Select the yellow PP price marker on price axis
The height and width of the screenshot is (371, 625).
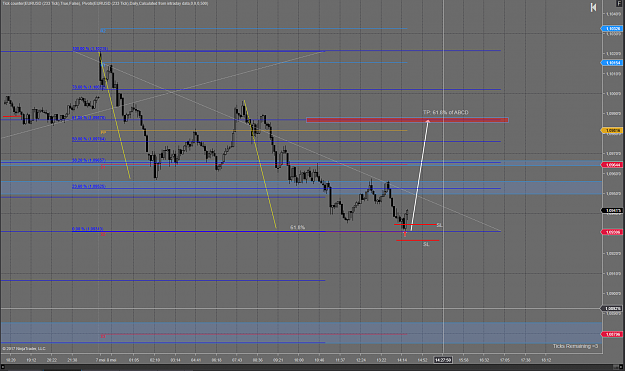tap(612, 131)
